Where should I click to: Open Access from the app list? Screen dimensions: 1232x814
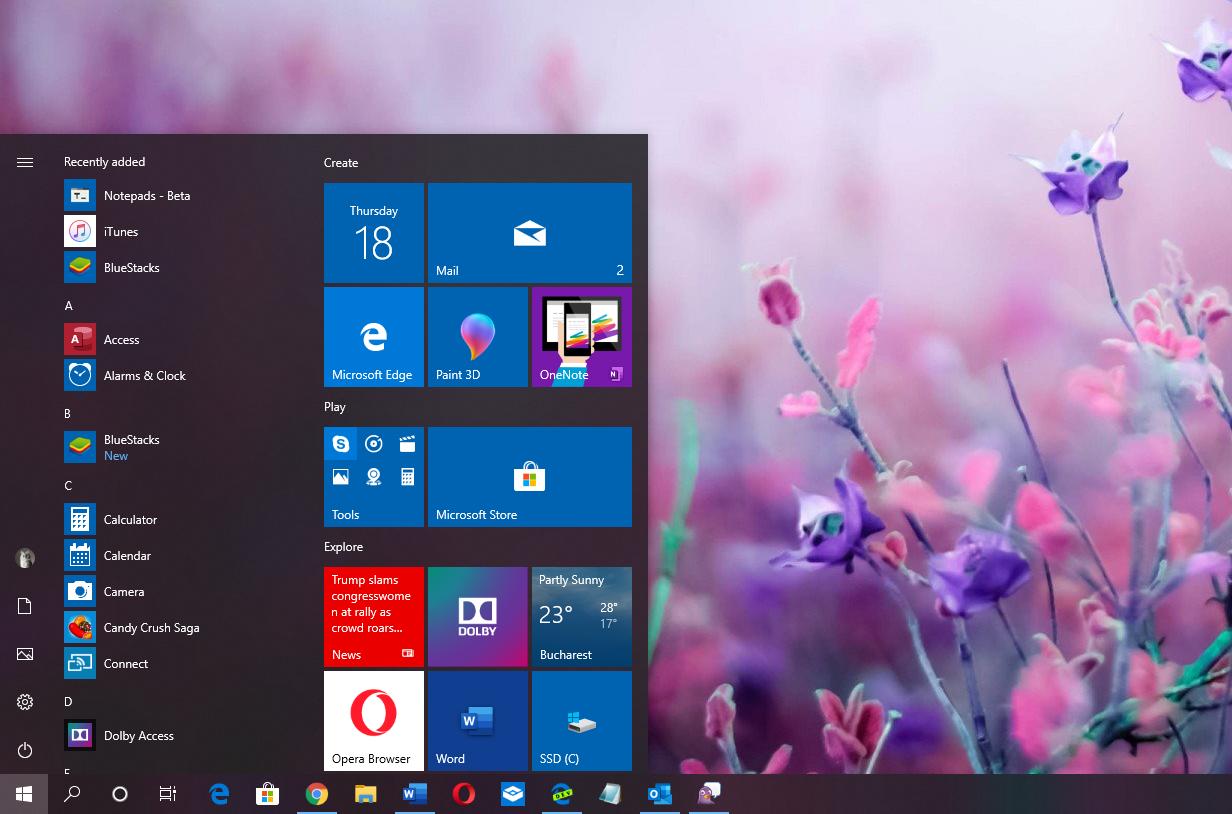[180, 340]
